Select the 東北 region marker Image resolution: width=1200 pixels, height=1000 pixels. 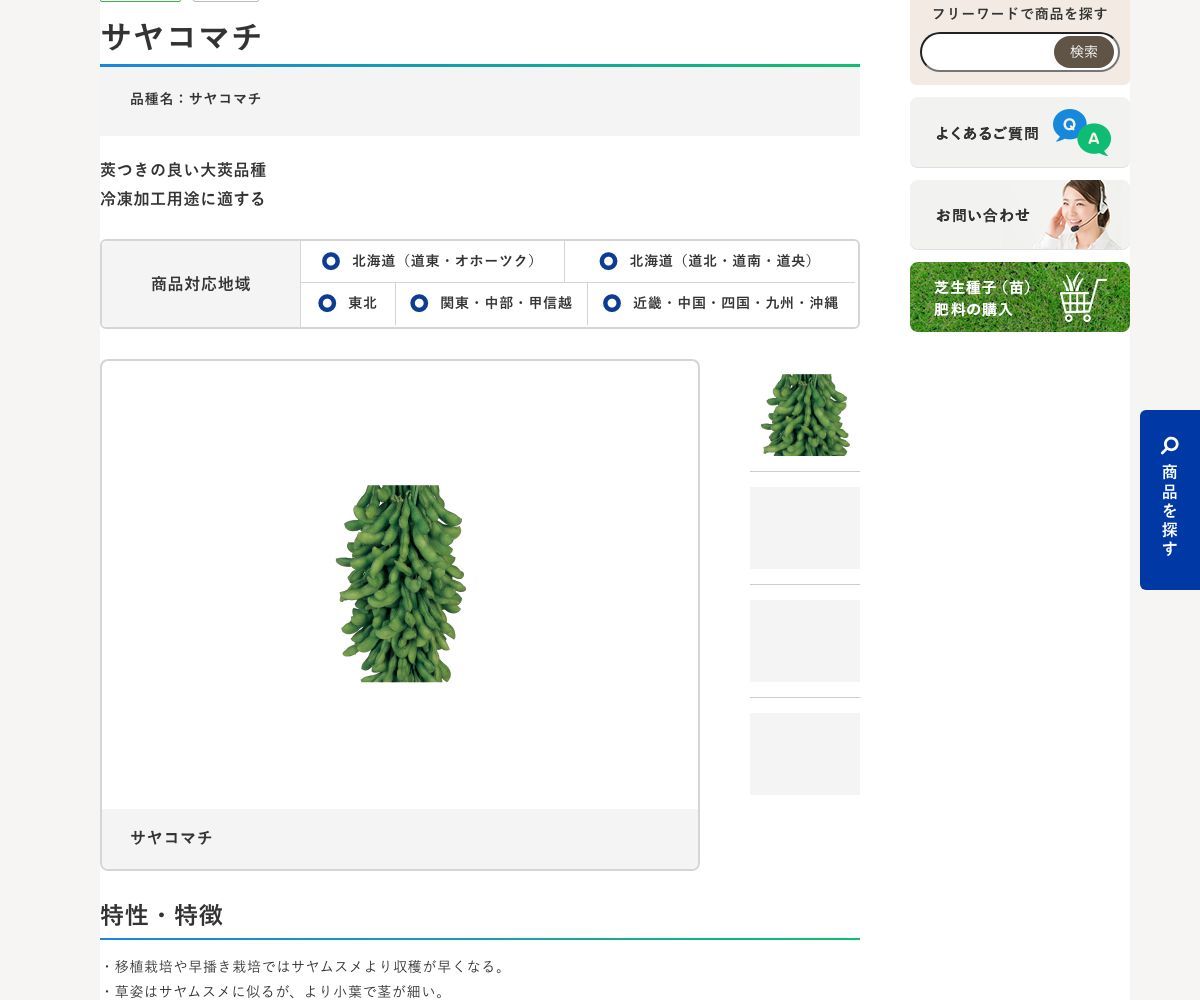click(327, 303)
